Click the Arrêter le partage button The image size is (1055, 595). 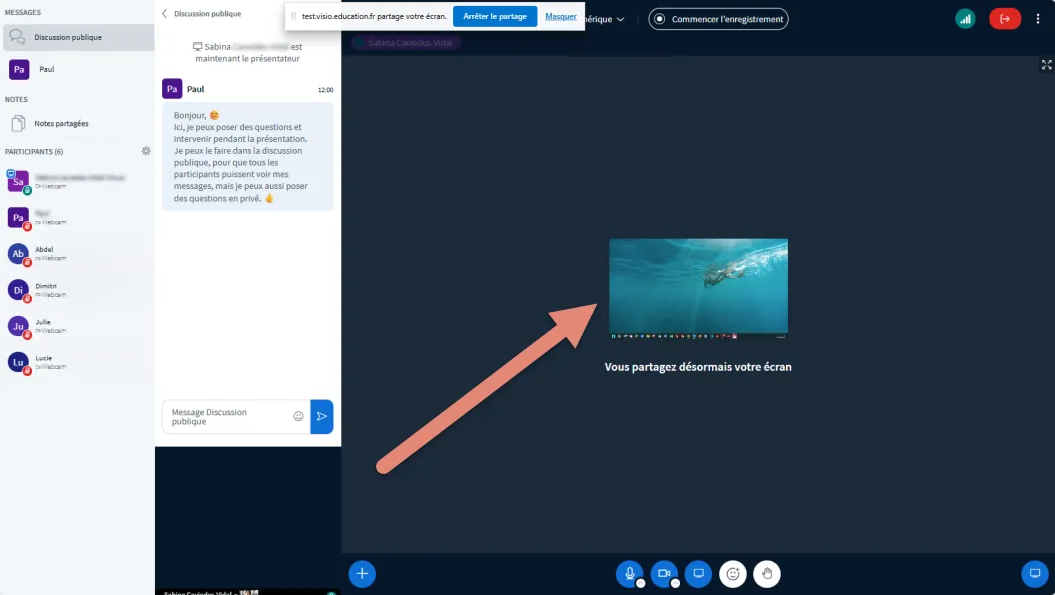click(x=495, y=17)
